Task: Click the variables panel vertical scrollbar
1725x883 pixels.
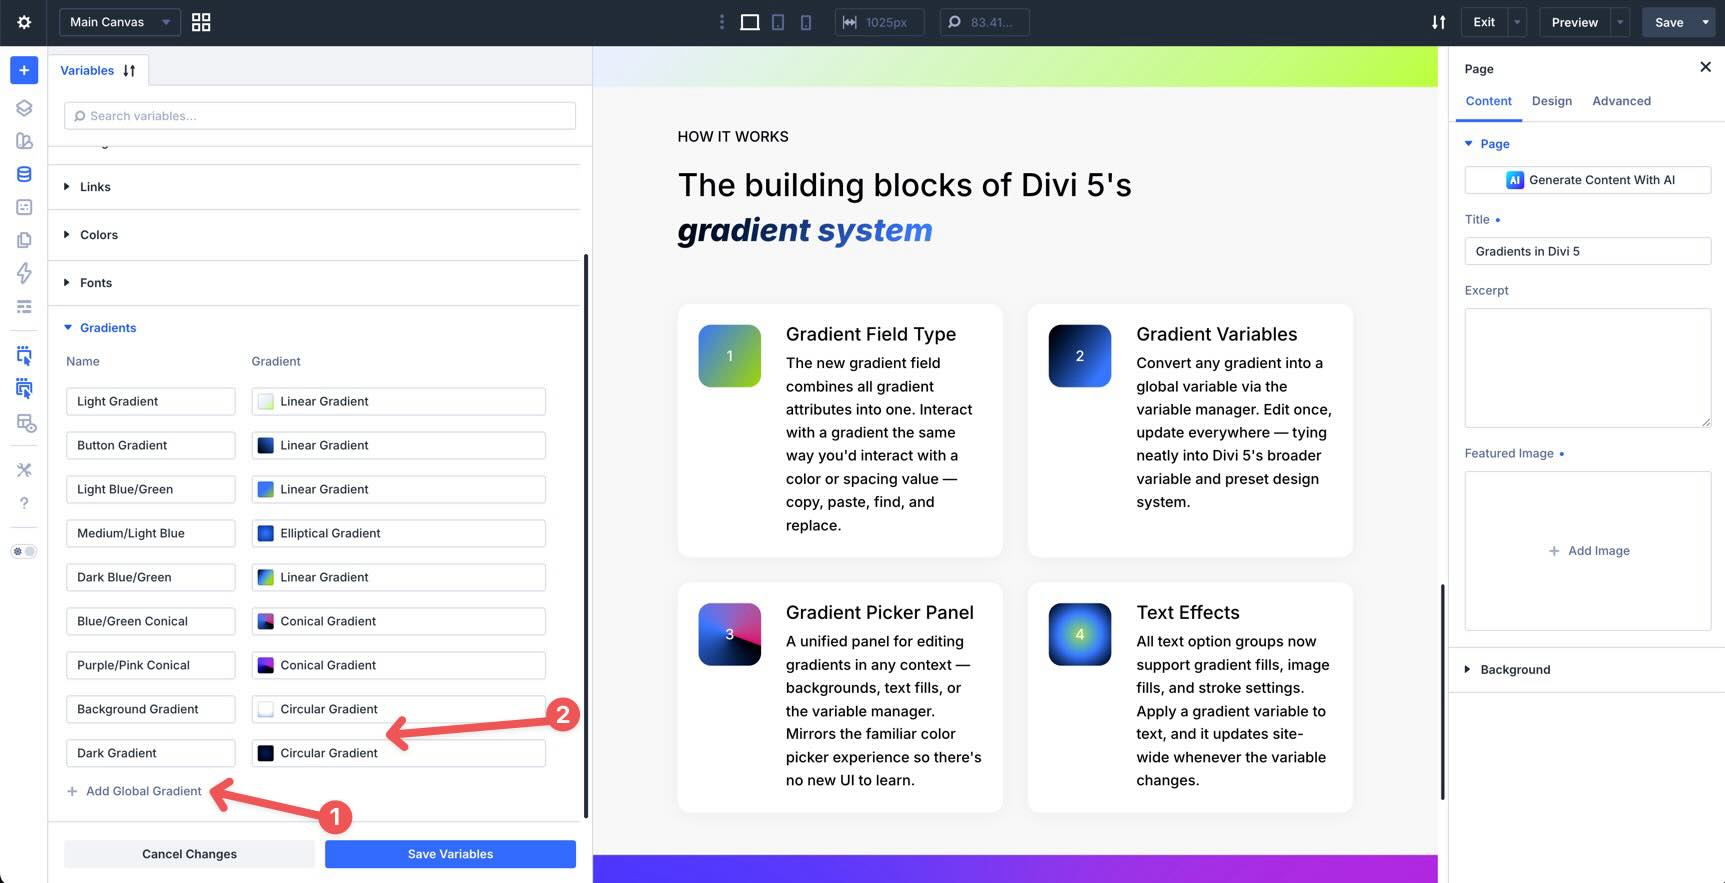Action: pos(585,536)
